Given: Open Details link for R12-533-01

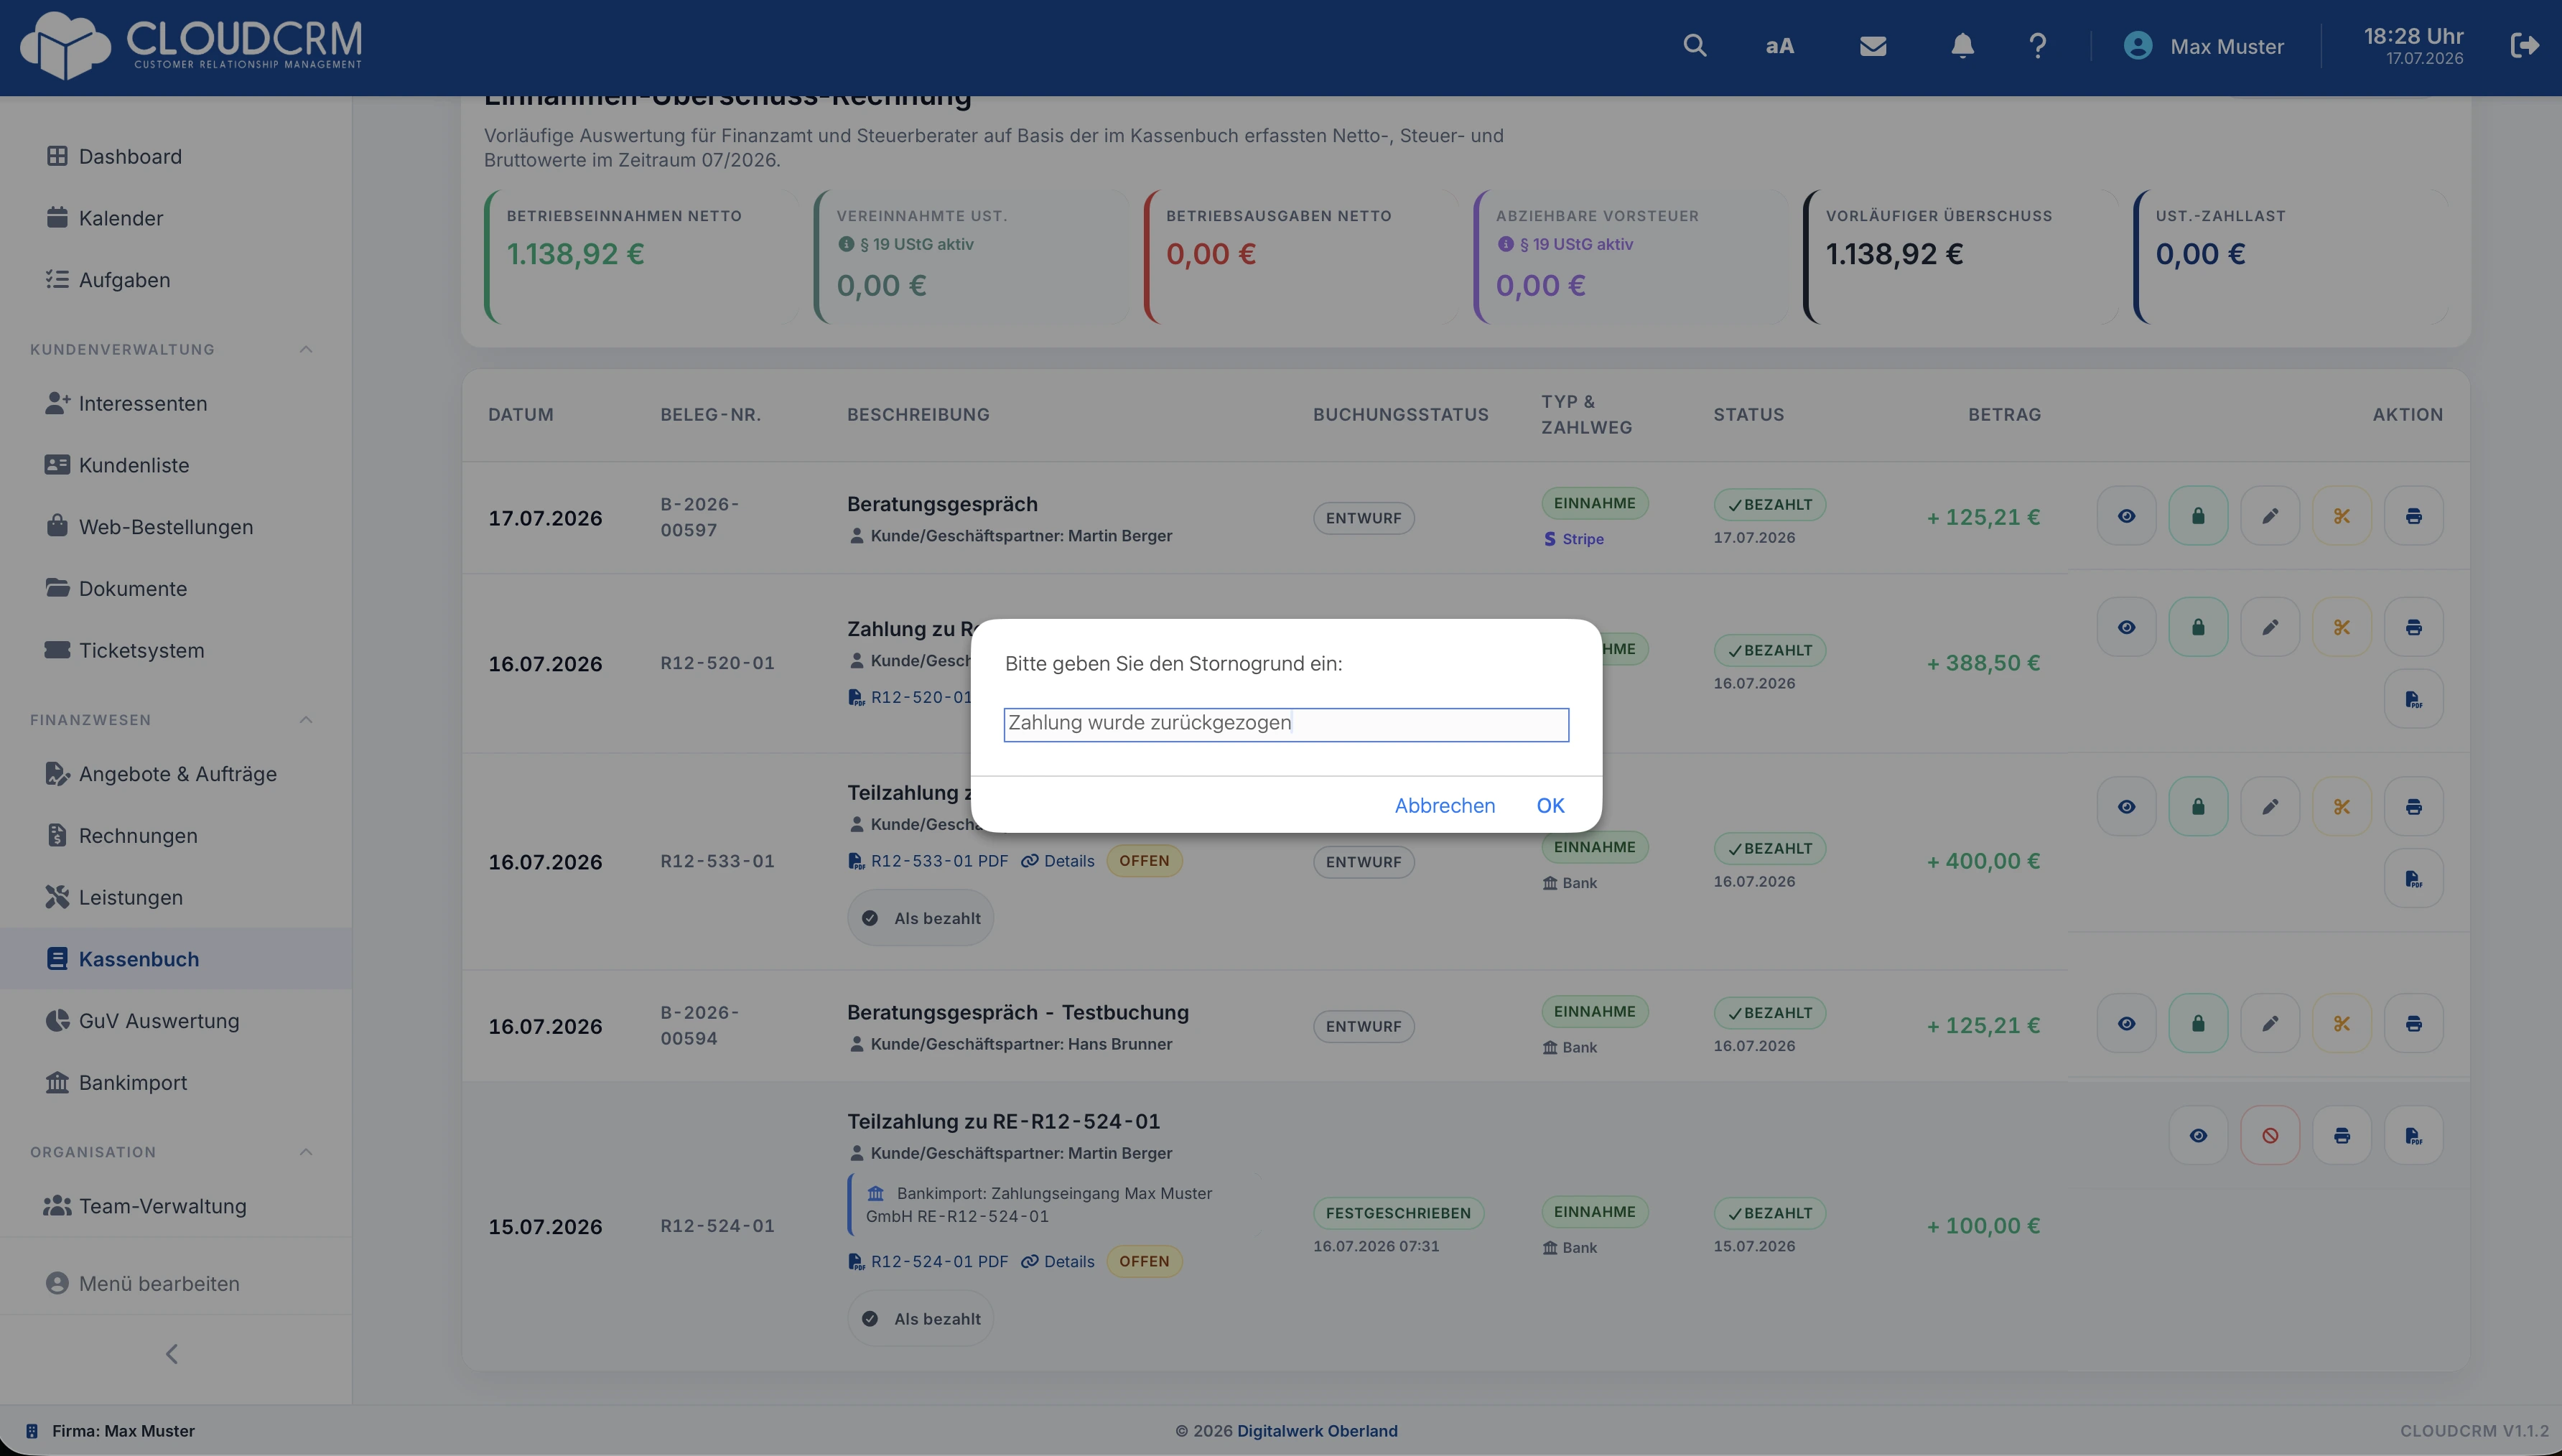Looking at the screenshot, I should pos(1058,861).
